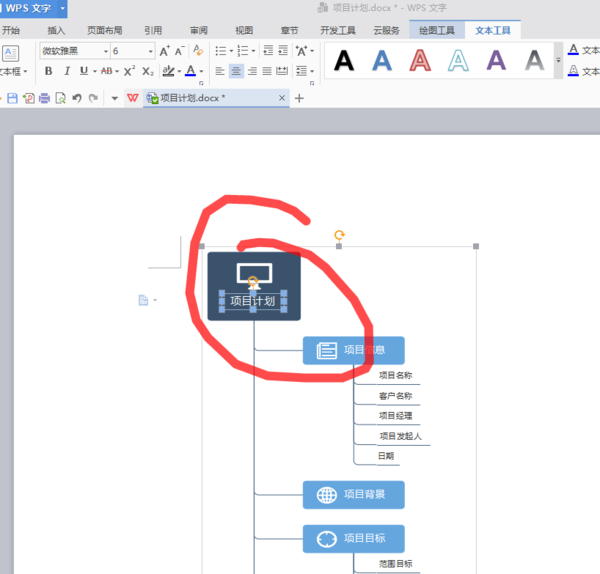
Task: Expand the WordArt styles gallery
Action: pos(558,62)
